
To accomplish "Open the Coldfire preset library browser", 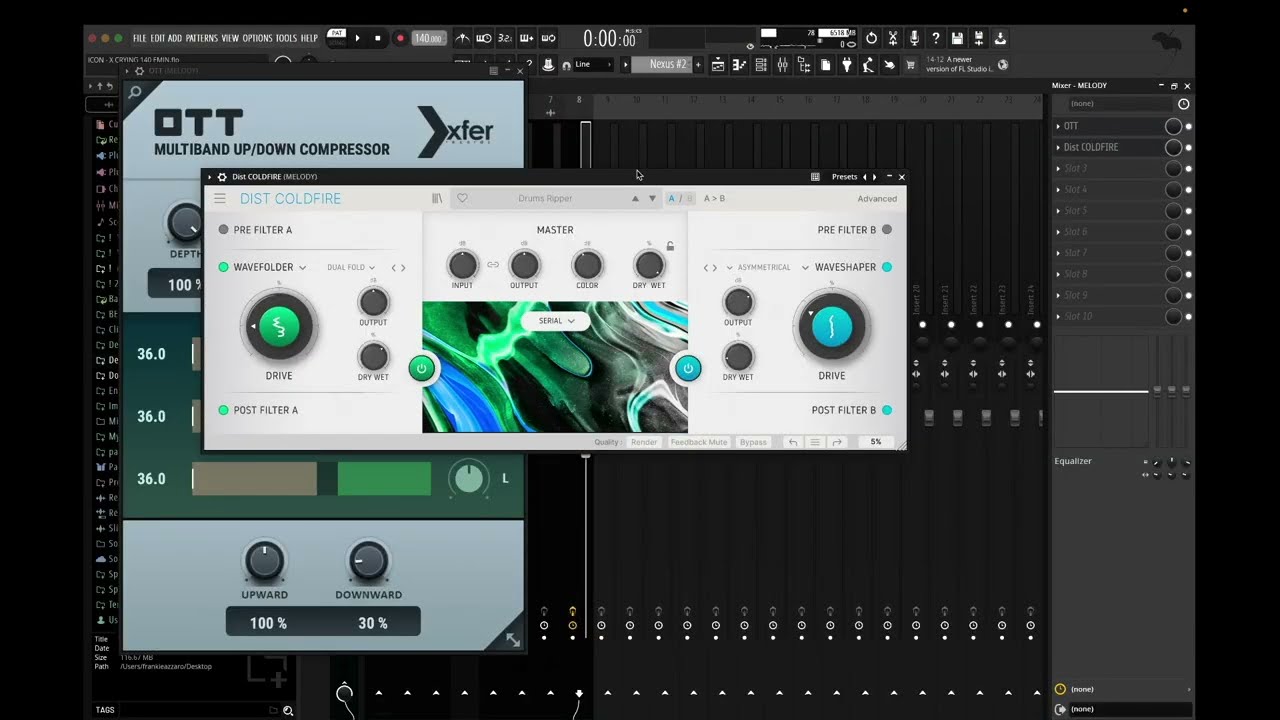I will 437,199.
